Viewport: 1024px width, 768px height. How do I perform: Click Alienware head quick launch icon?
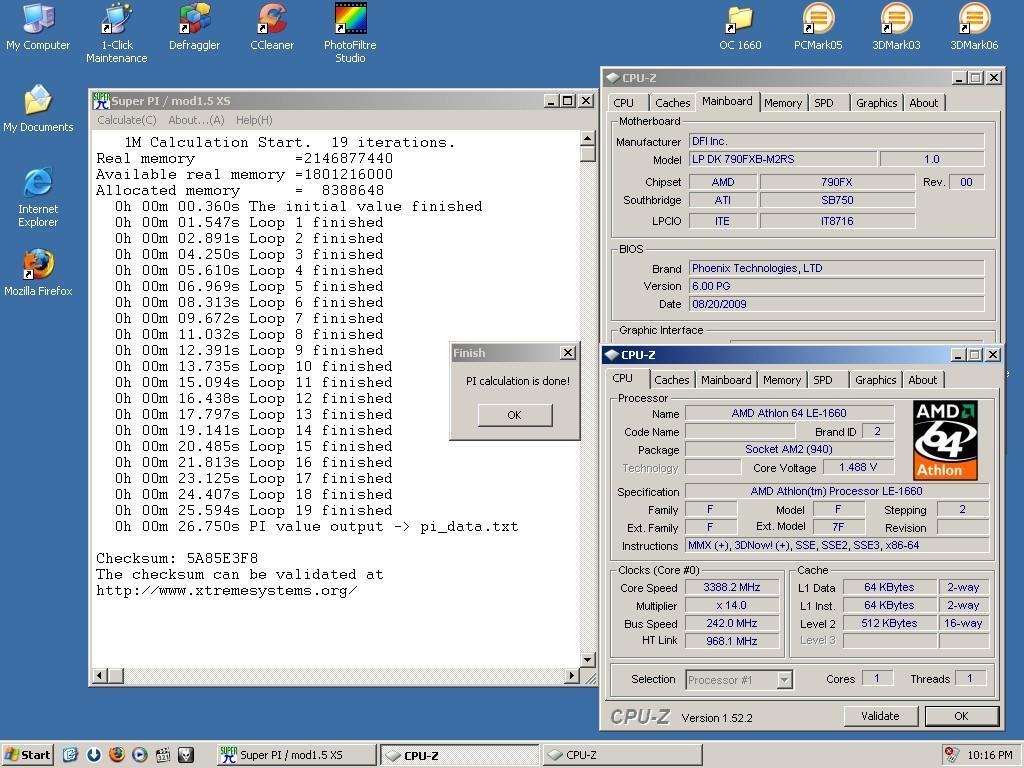[x=186, y=755]
